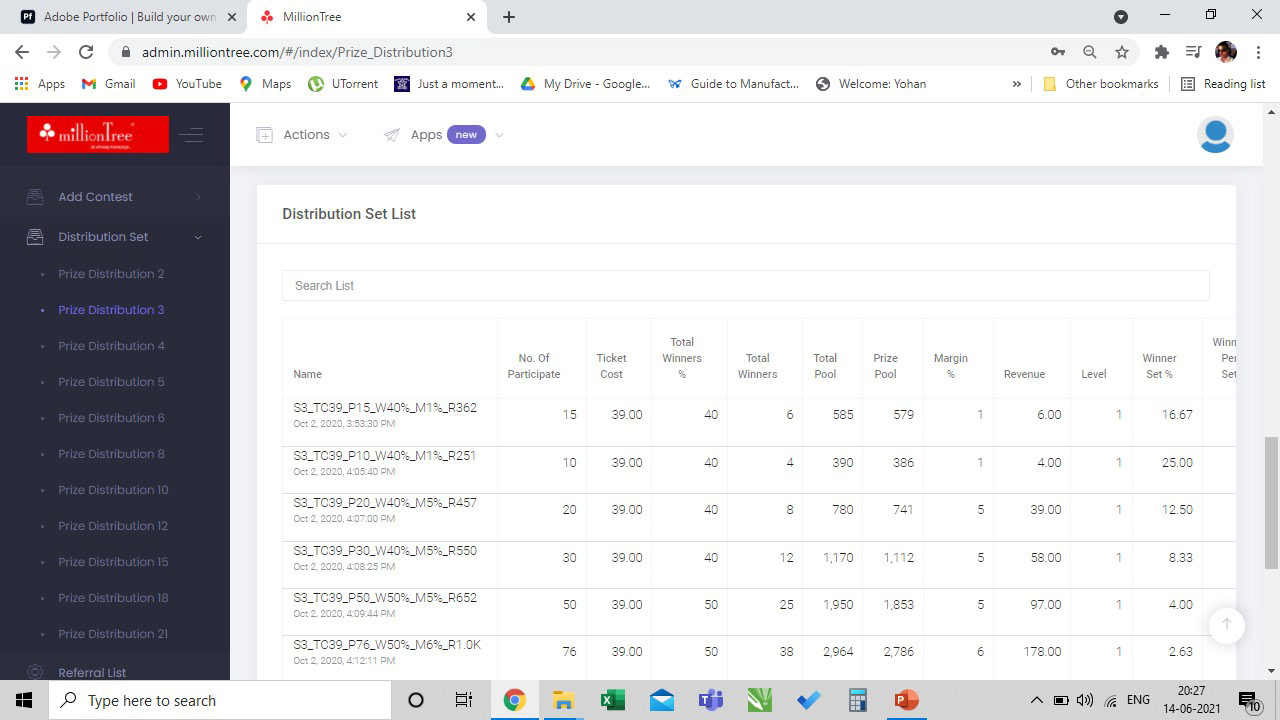
Task: Click the Add Contest sidebar icon
Action: point(35,197)
